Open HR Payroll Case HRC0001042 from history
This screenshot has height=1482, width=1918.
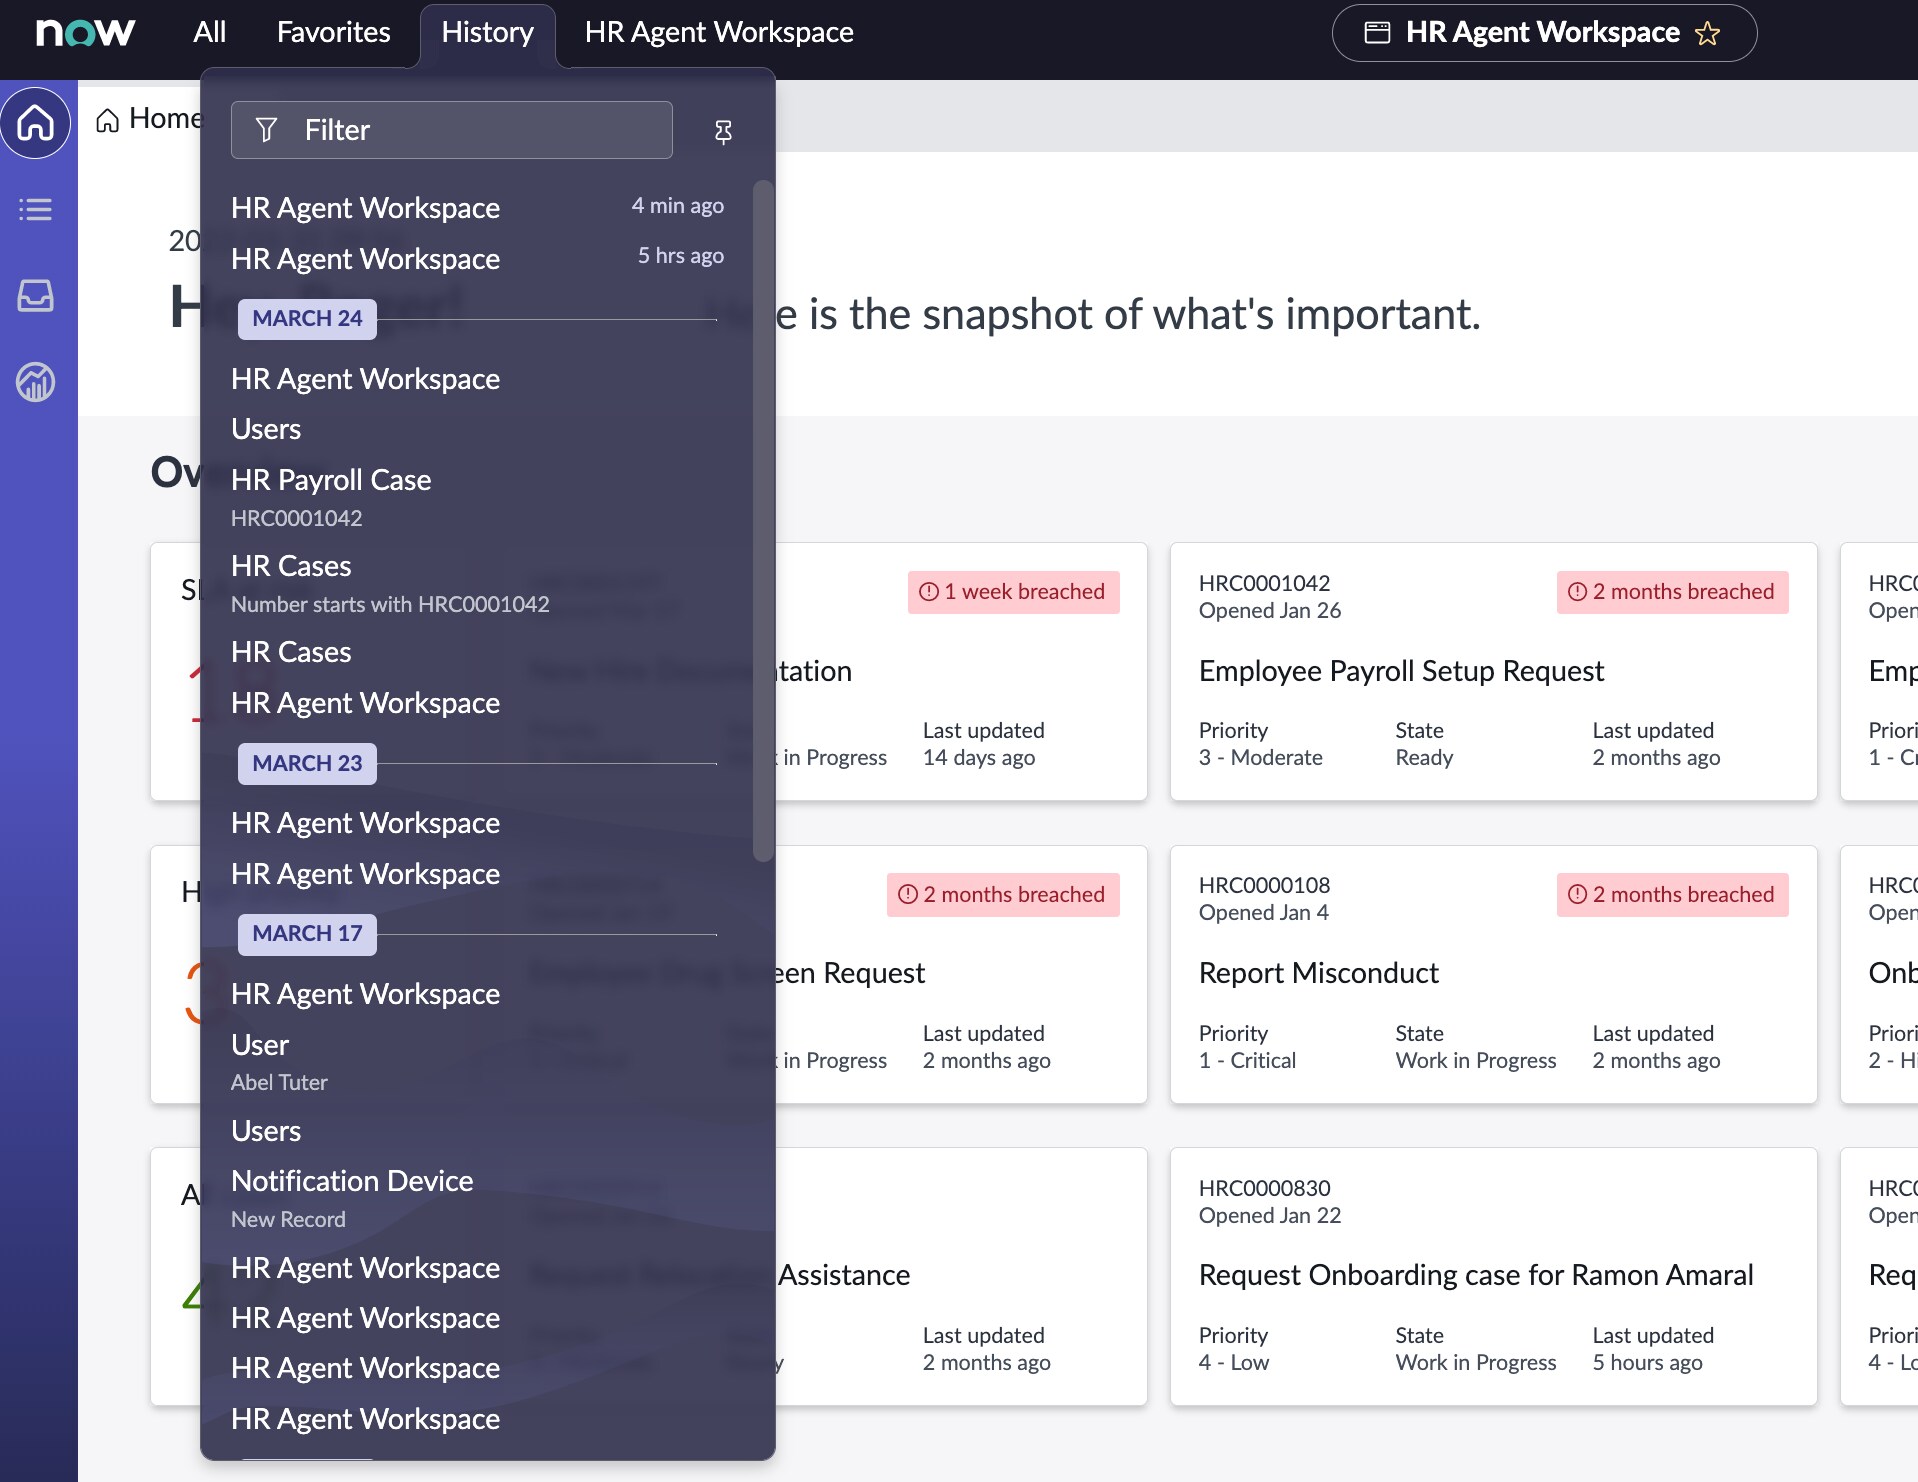pos(331,480)
